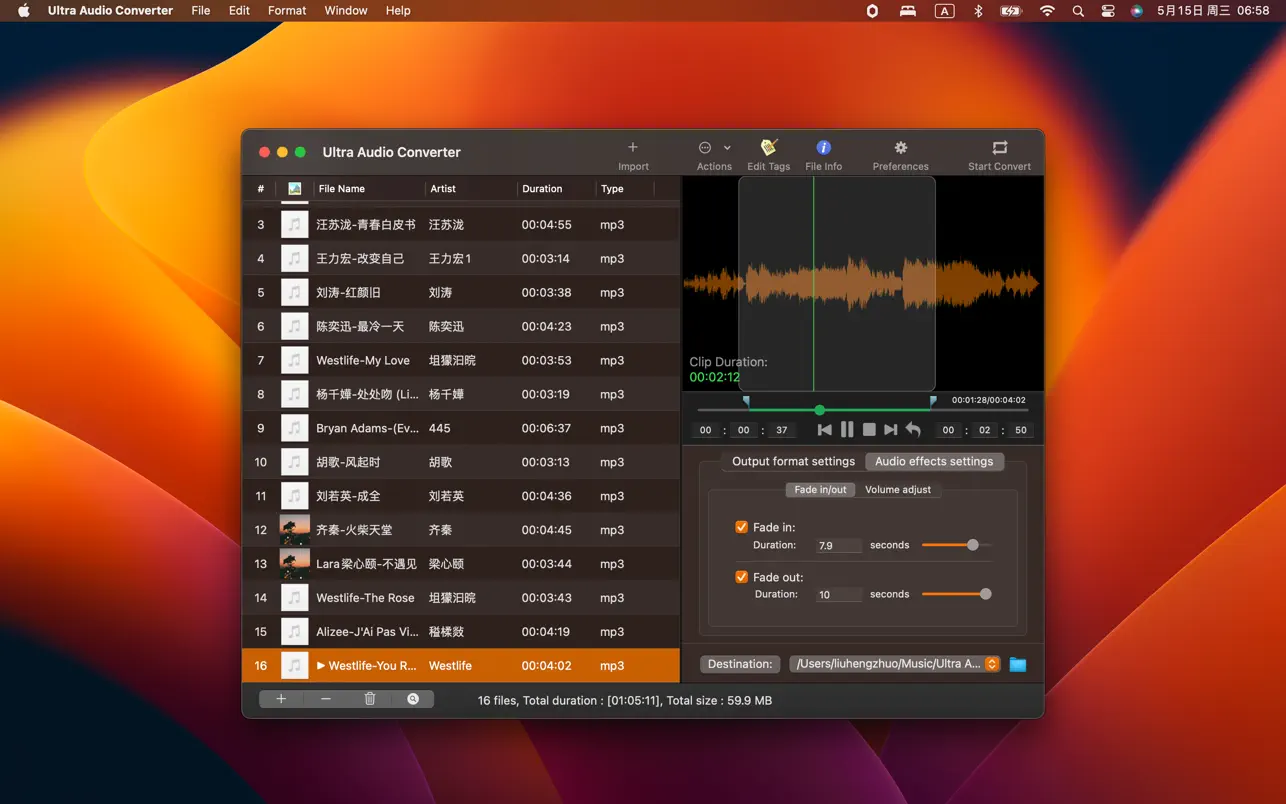
Task: Toggle the Fade out checkbox
Action: pos(741,577)
